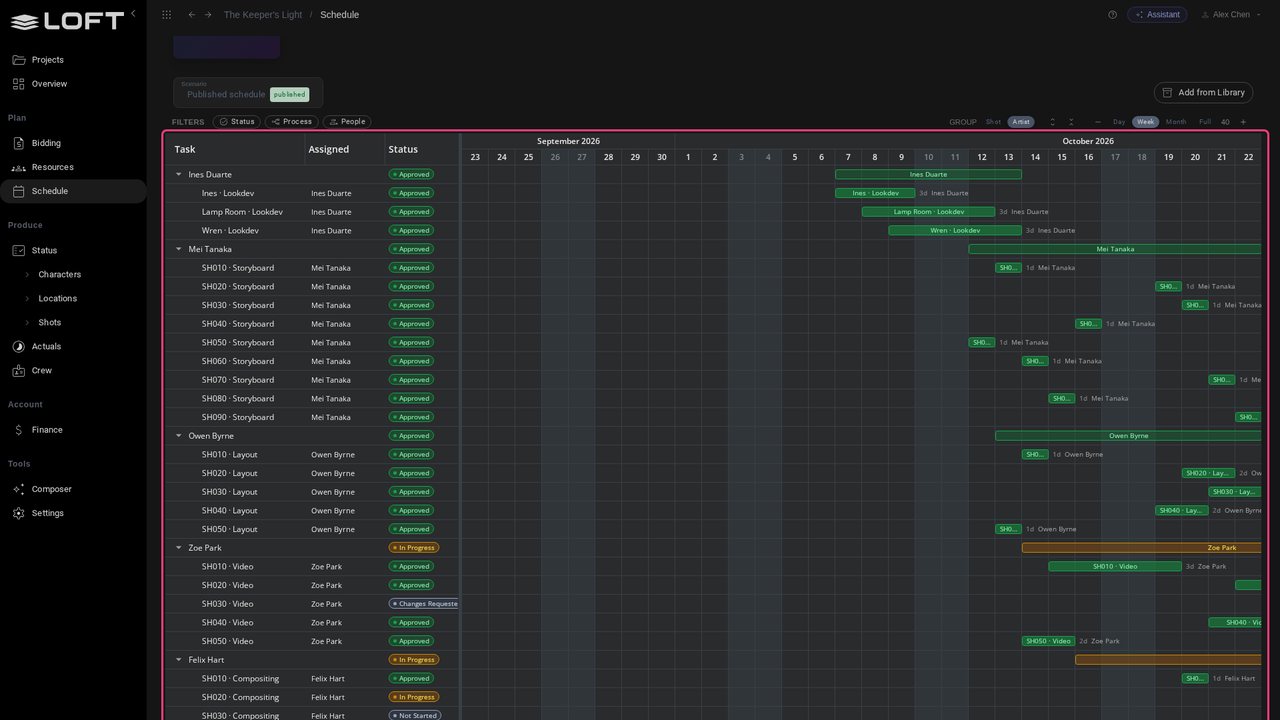Open Resources in the sidebar
Image resolution: width=1280 pixels, height=720 pixels.
(x=73, y=167)
